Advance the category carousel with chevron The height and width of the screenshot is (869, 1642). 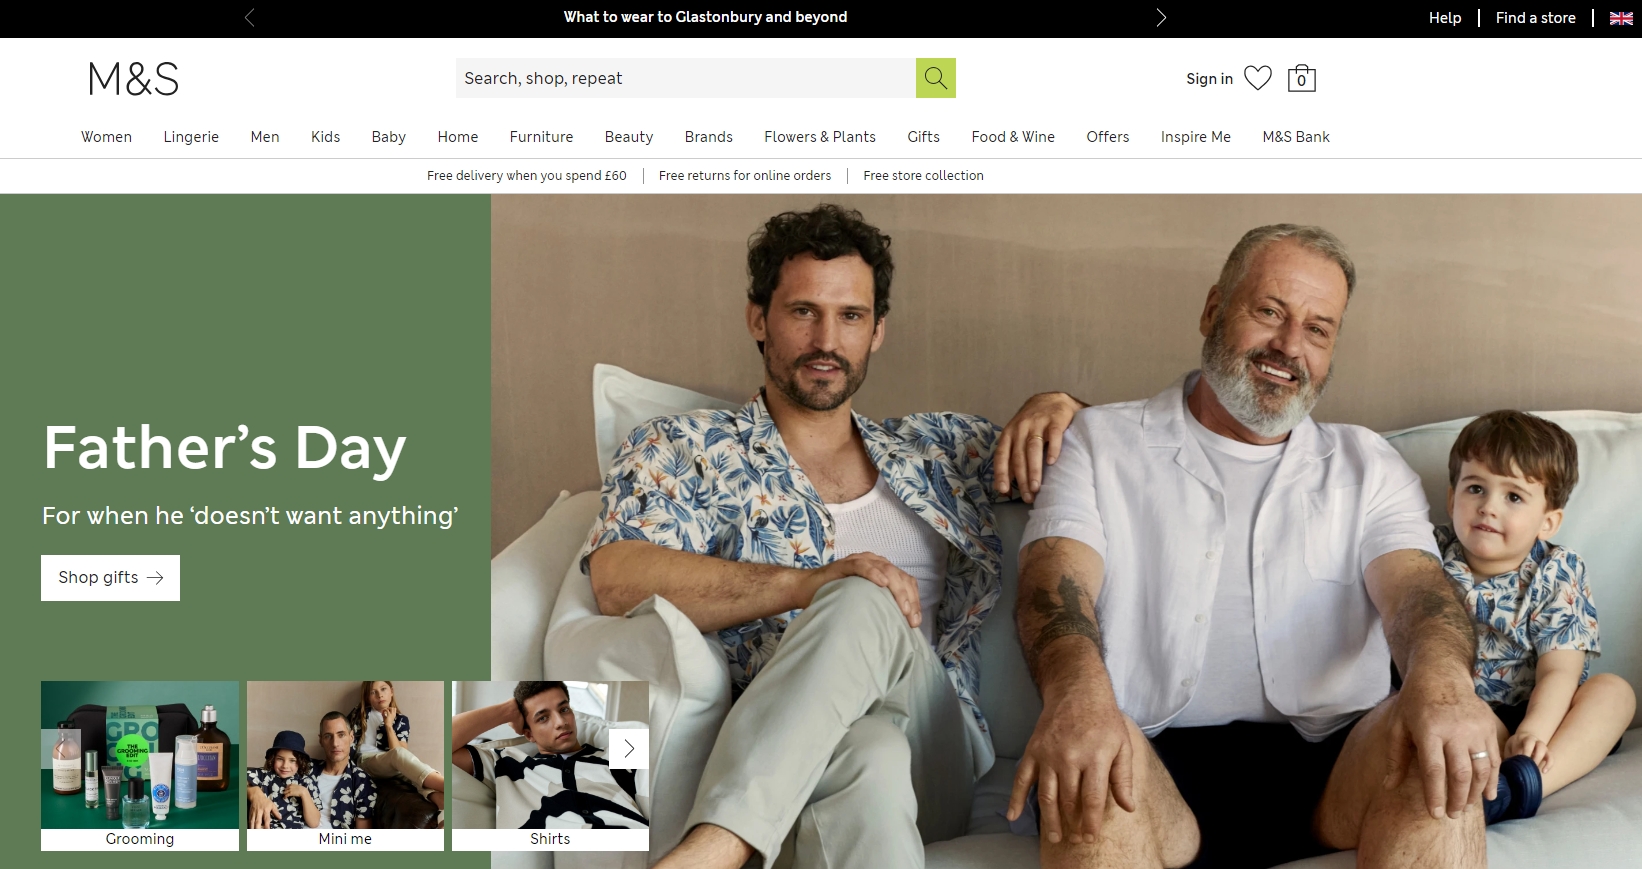(x=629, y=748)
